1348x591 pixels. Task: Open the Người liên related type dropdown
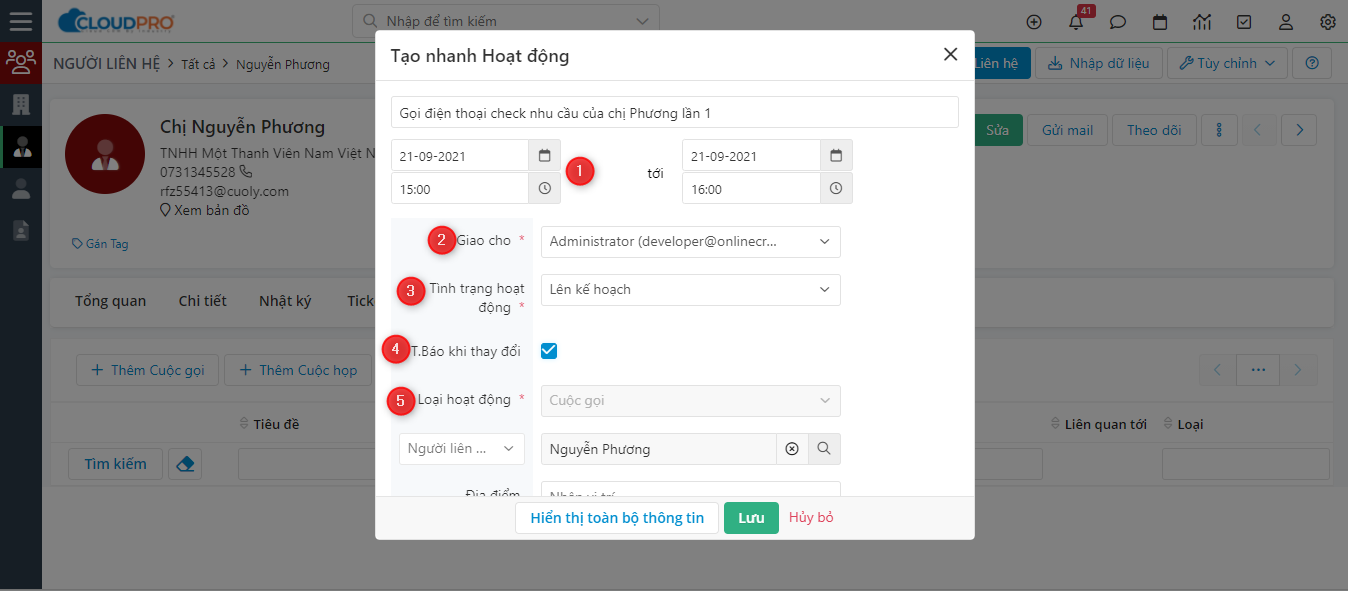point(461,449)
